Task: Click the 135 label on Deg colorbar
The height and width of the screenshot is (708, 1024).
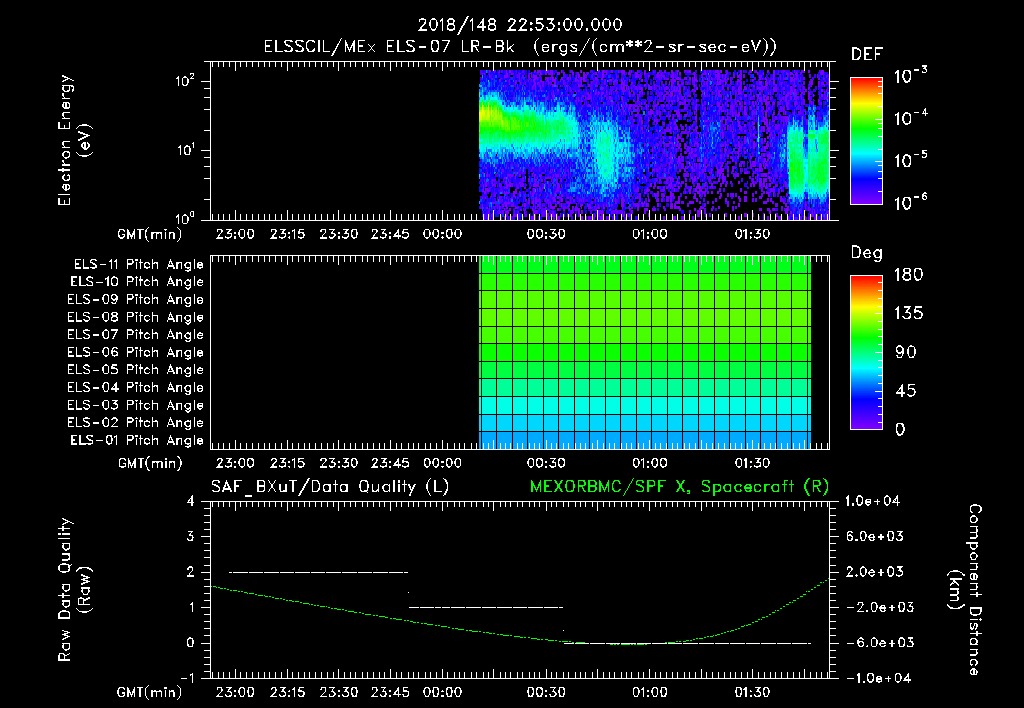Action: 908,313
